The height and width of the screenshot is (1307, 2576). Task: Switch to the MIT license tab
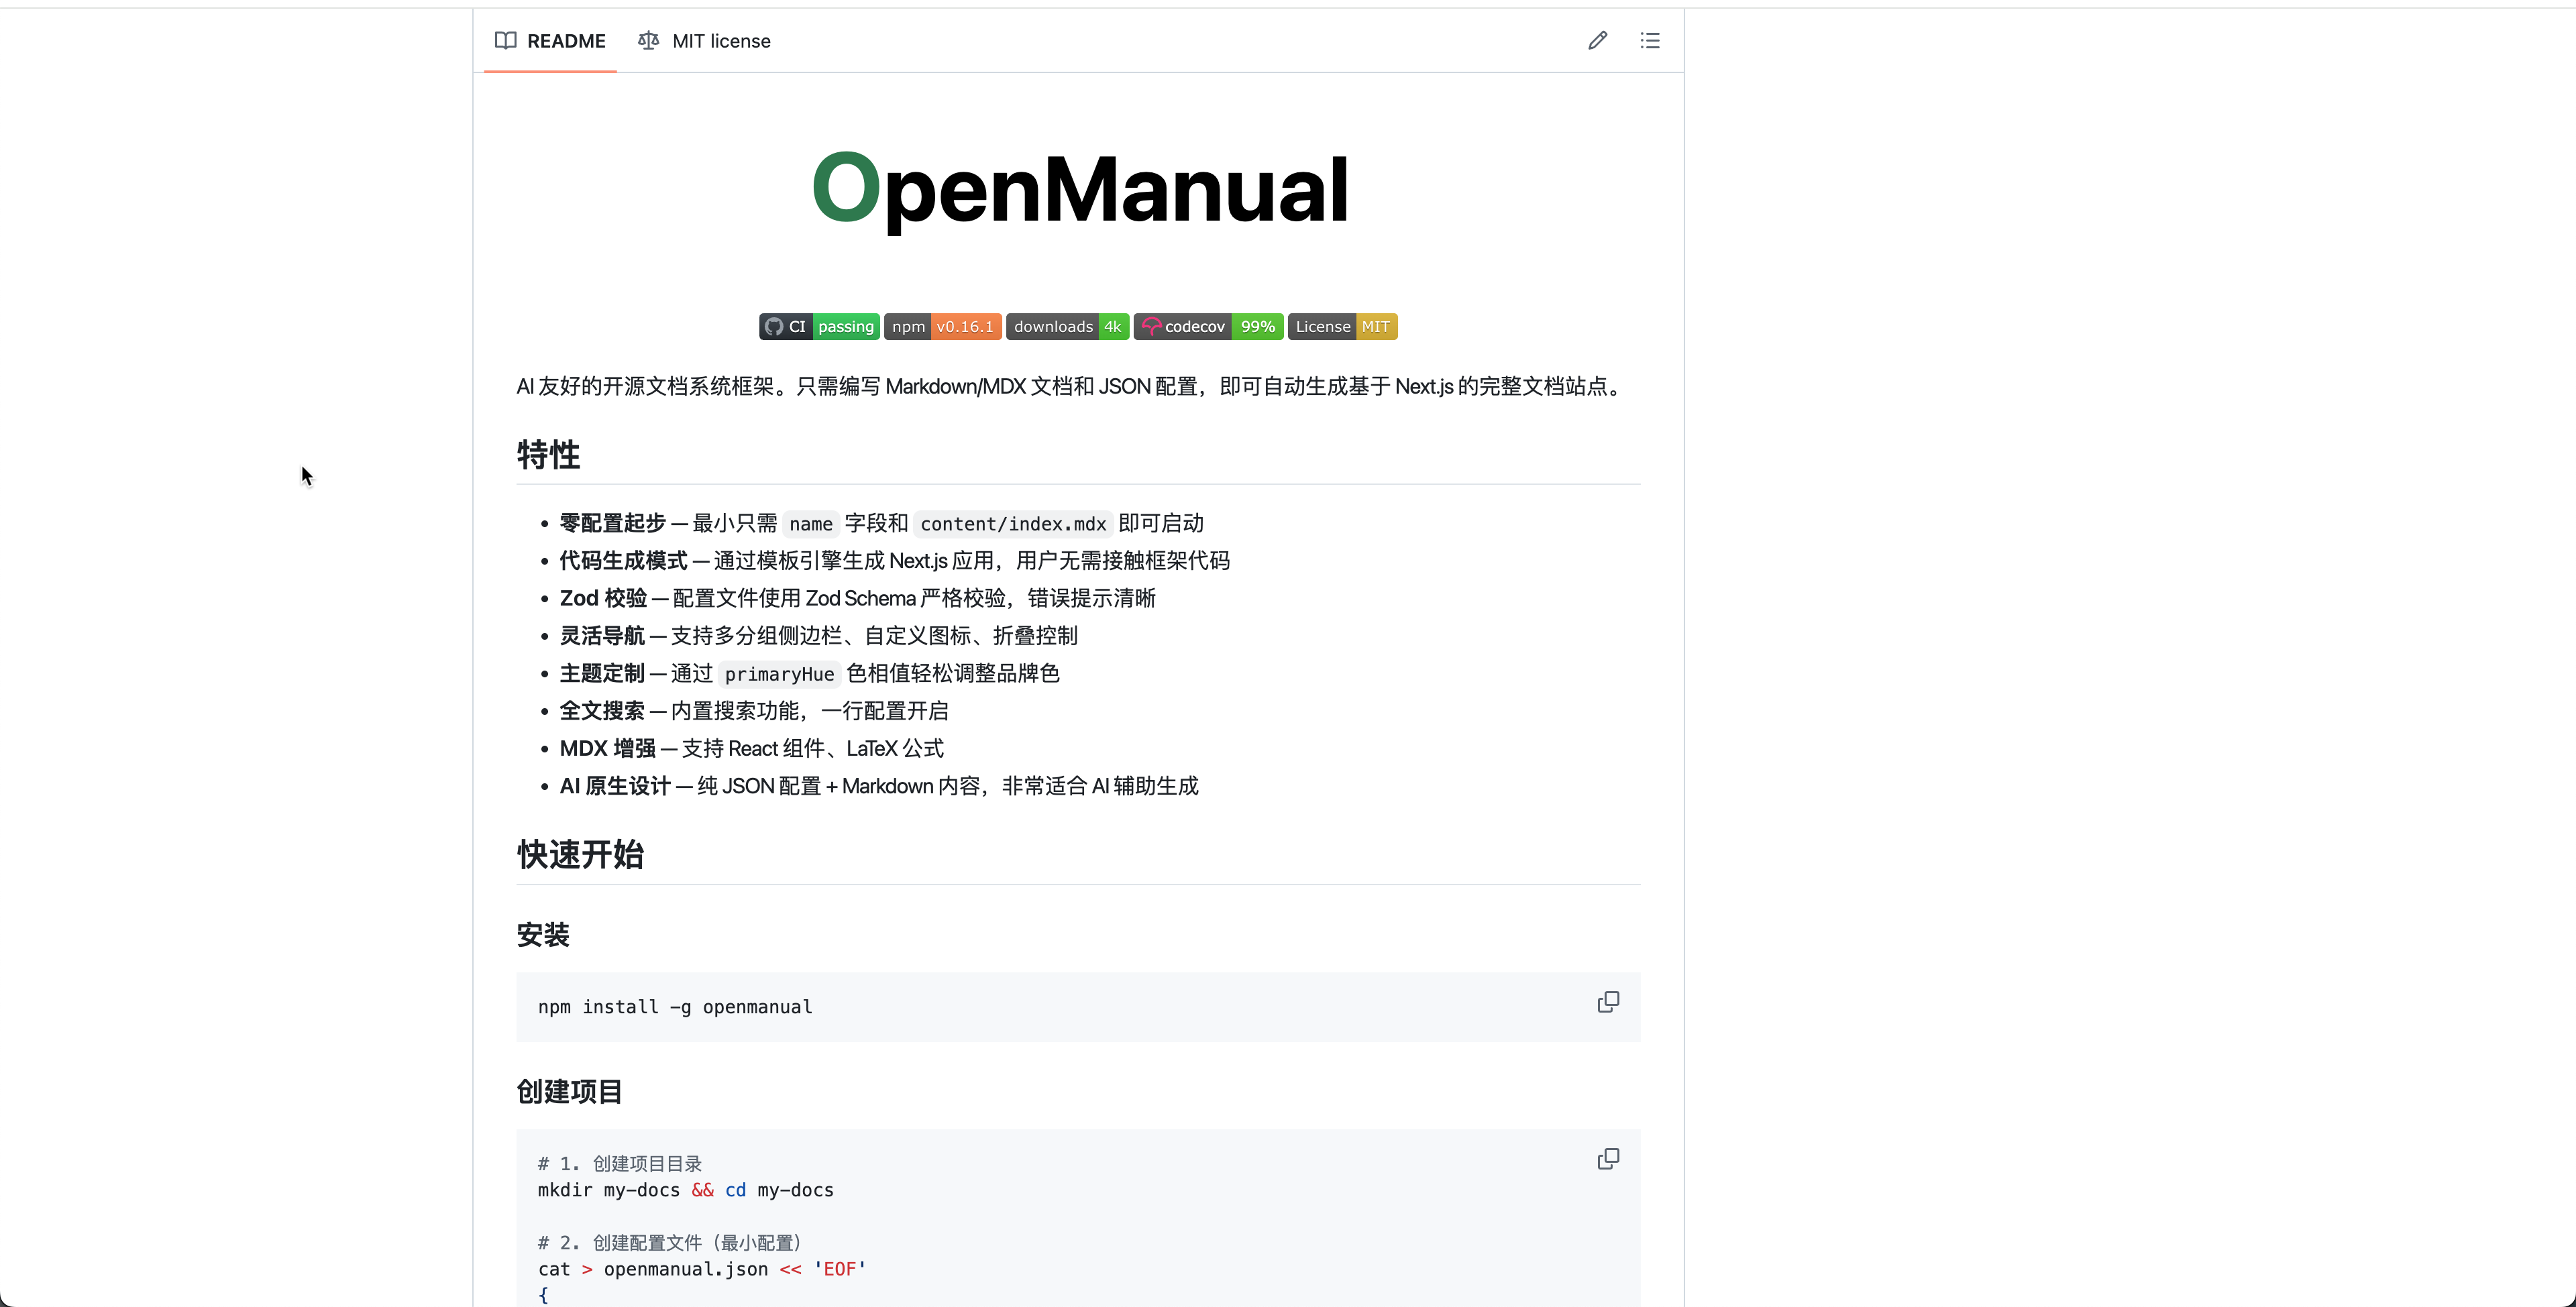tap(704, 41)
